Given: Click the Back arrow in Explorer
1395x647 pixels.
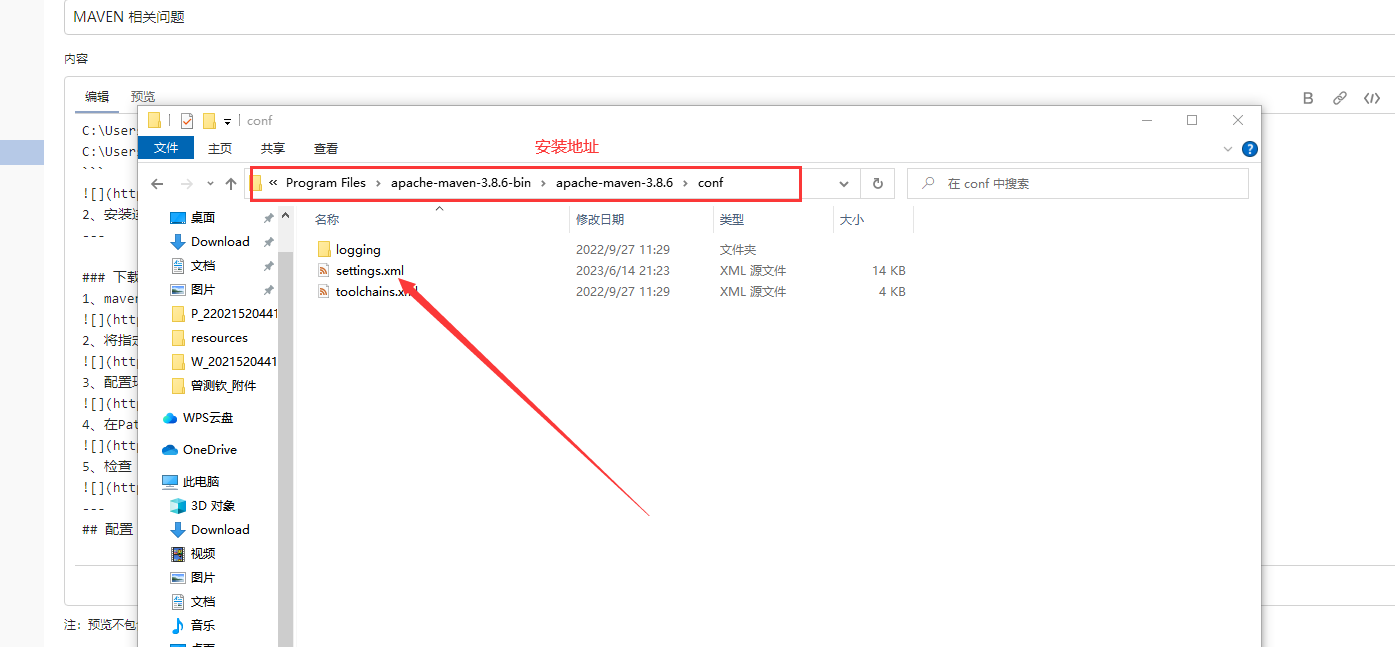Looking at the screenshot, I should pos(157,184).
